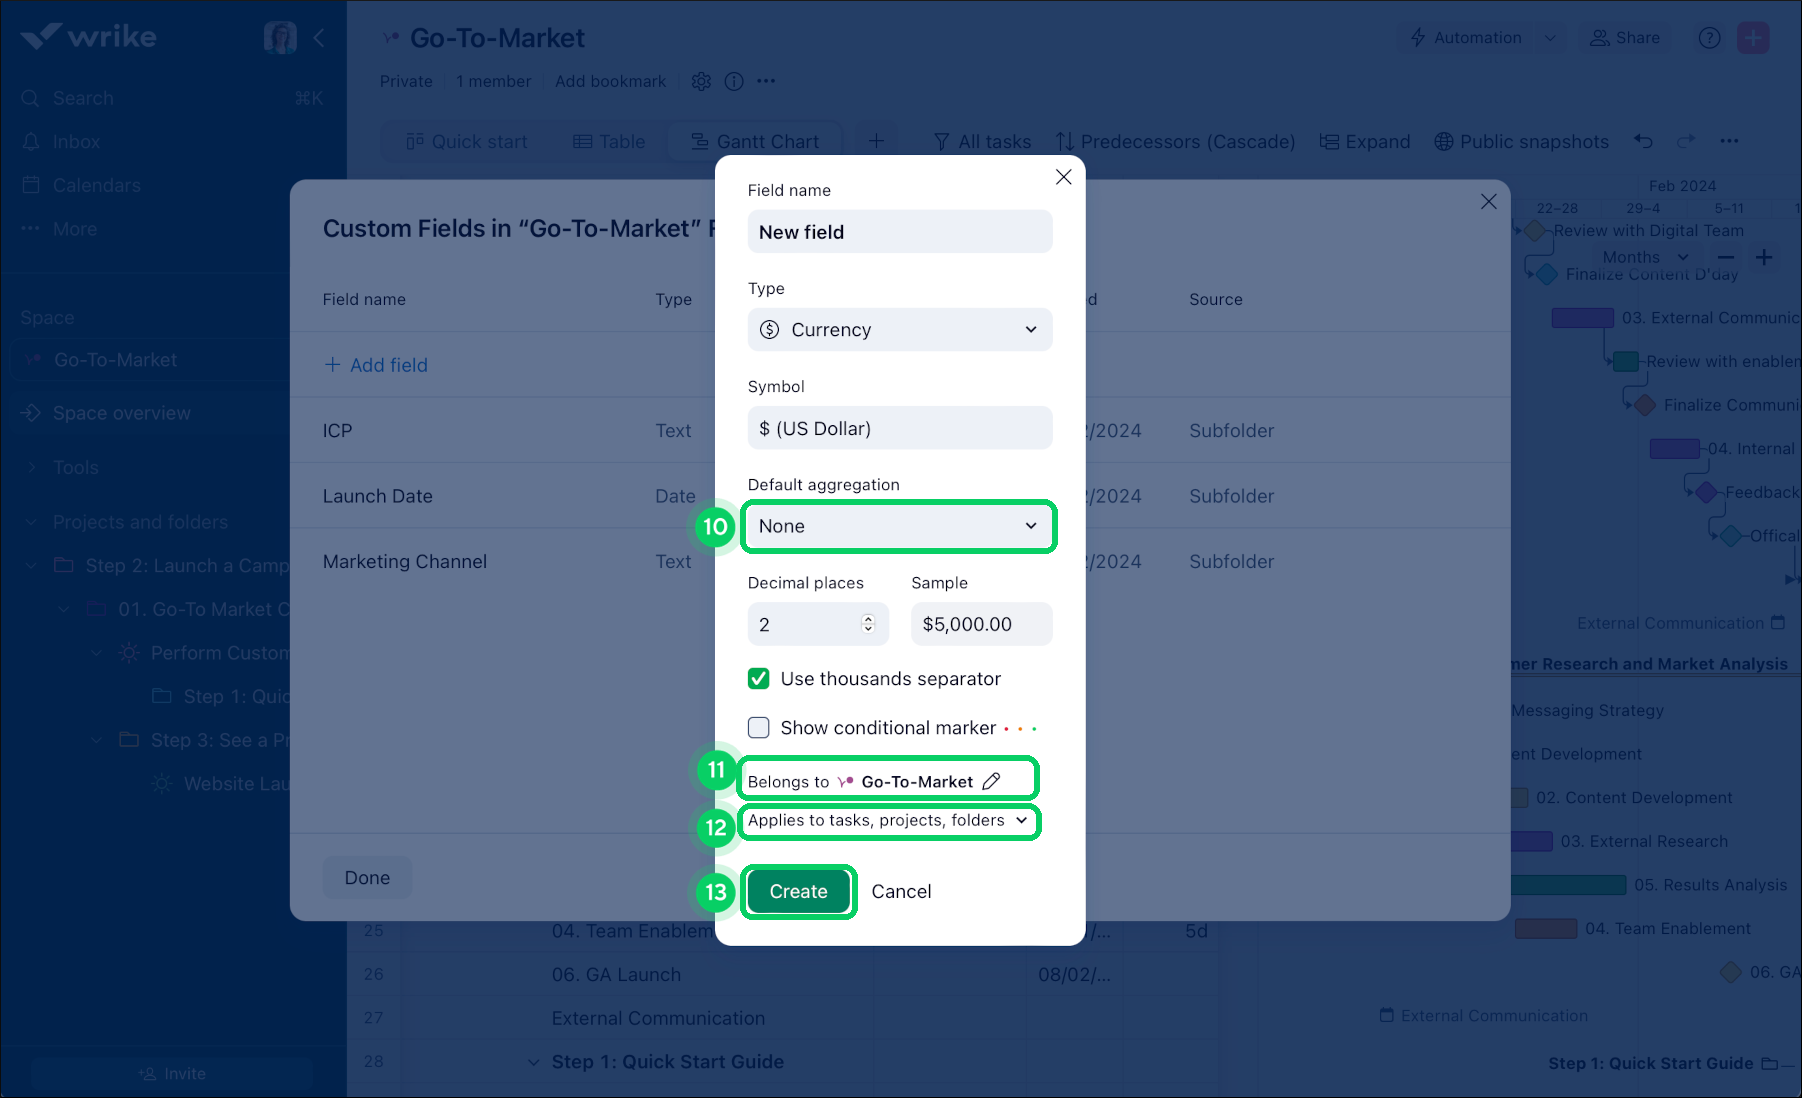The image size is (1802, 1098).
Task: Cancel the new field creation
Action: coord(901,891)
